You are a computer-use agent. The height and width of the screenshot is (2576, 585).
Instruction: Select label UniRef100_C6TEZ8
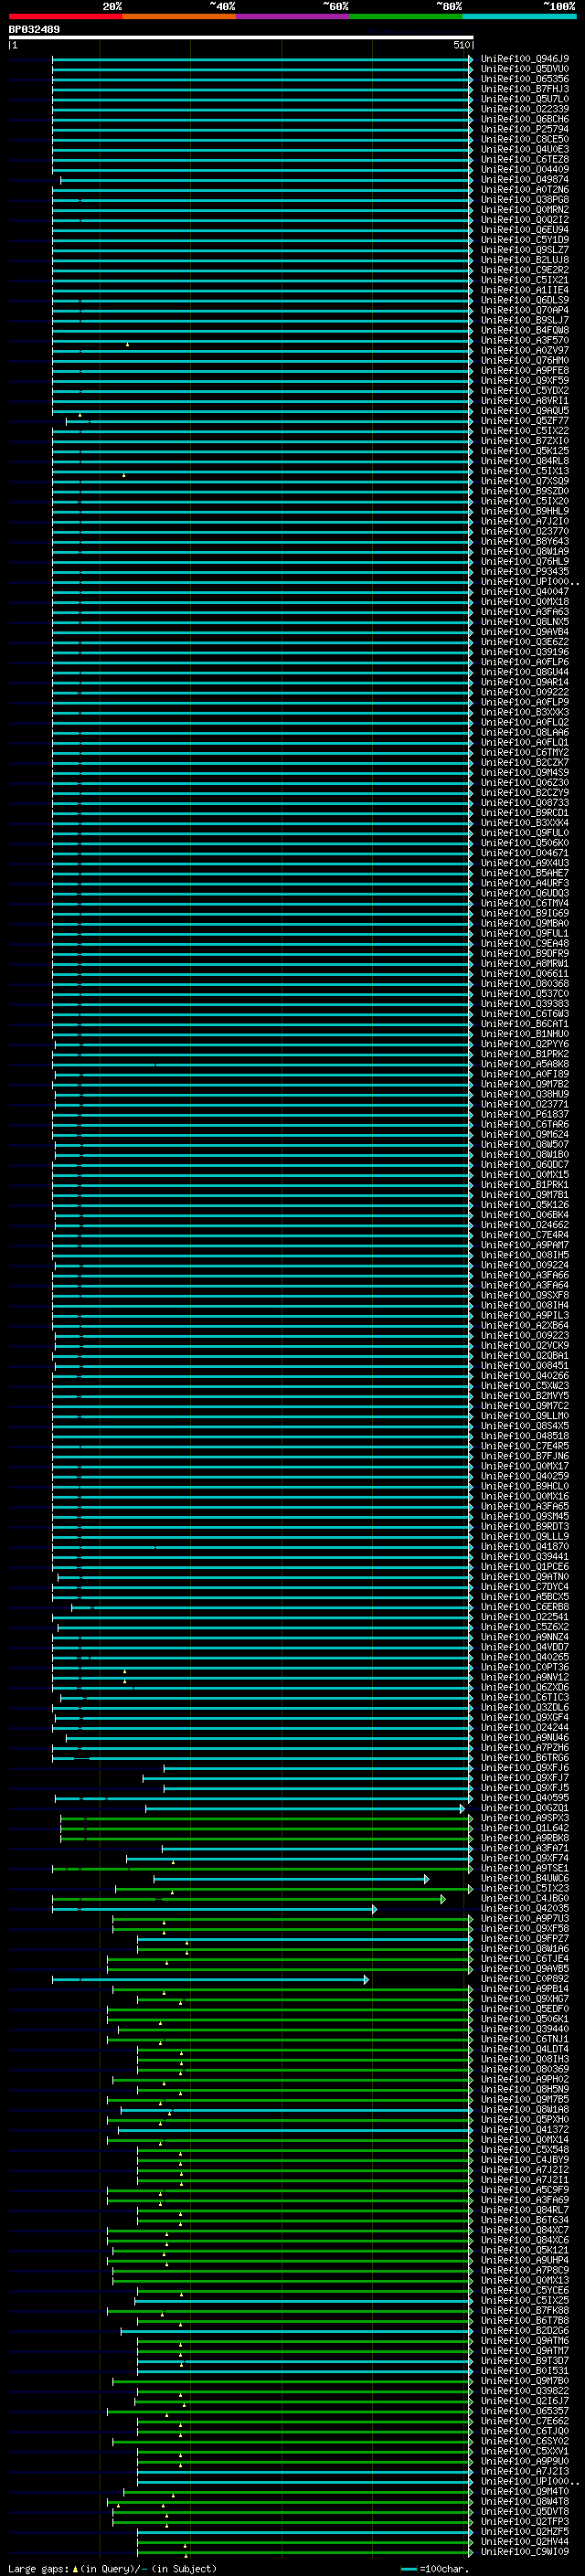click(x=525, y=159)
